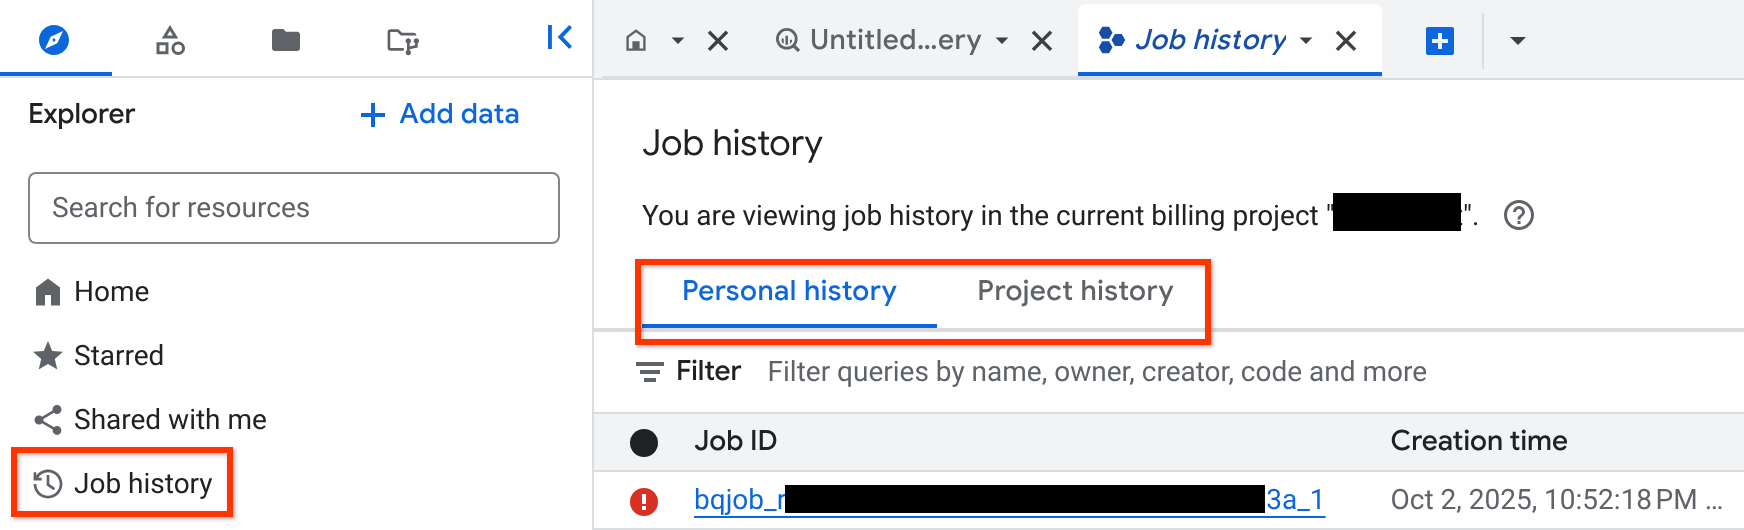
Task: Select the Explorer compass icon
Action: (54, 40)
